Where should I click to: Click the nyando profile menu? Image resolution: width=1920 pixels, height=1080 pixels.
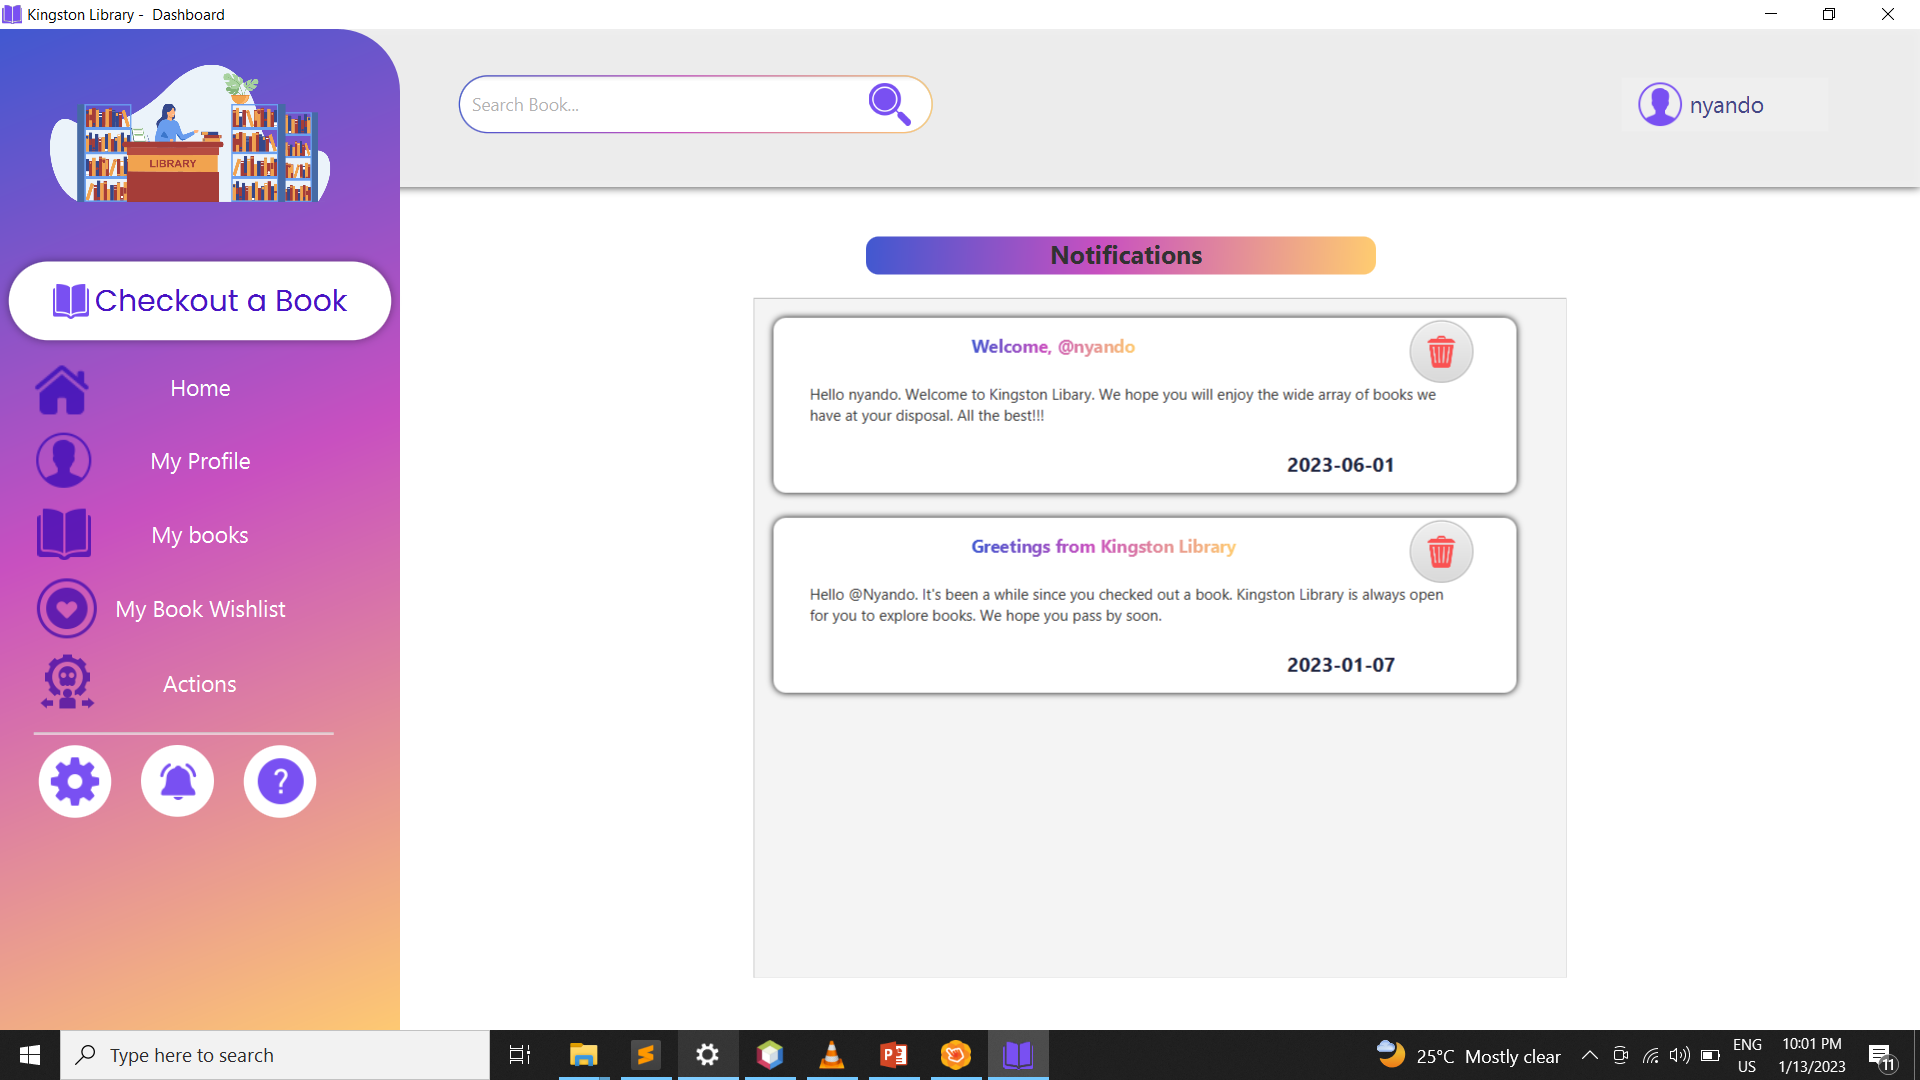1700,104
